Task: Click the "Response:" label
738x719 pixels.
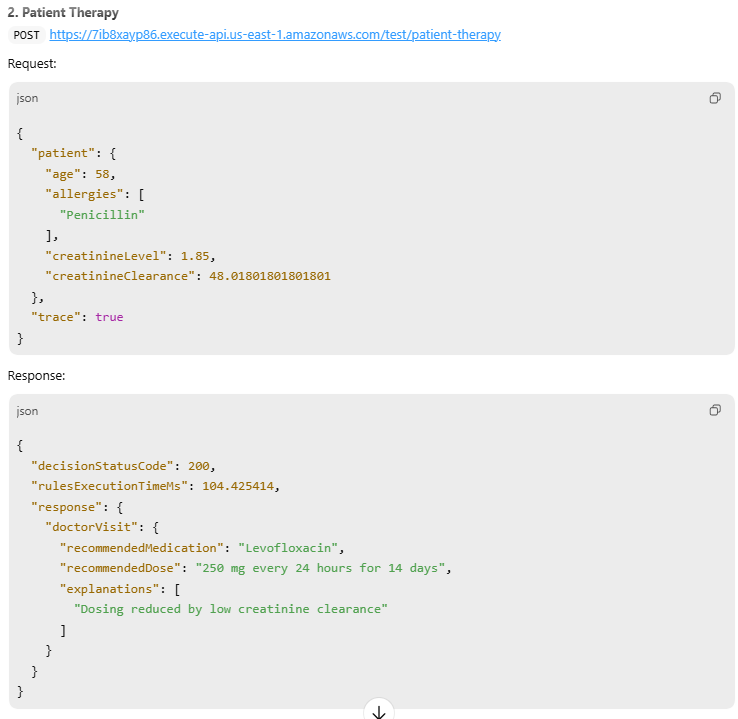Action: point(37,375)
